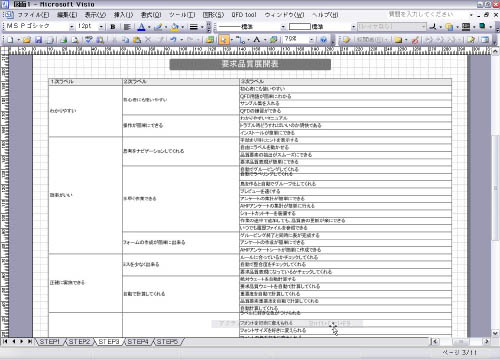The height and width of the screenshot is (360, 500).
Task: Select the Connector tool icon
Action: [x=241, y=40]
